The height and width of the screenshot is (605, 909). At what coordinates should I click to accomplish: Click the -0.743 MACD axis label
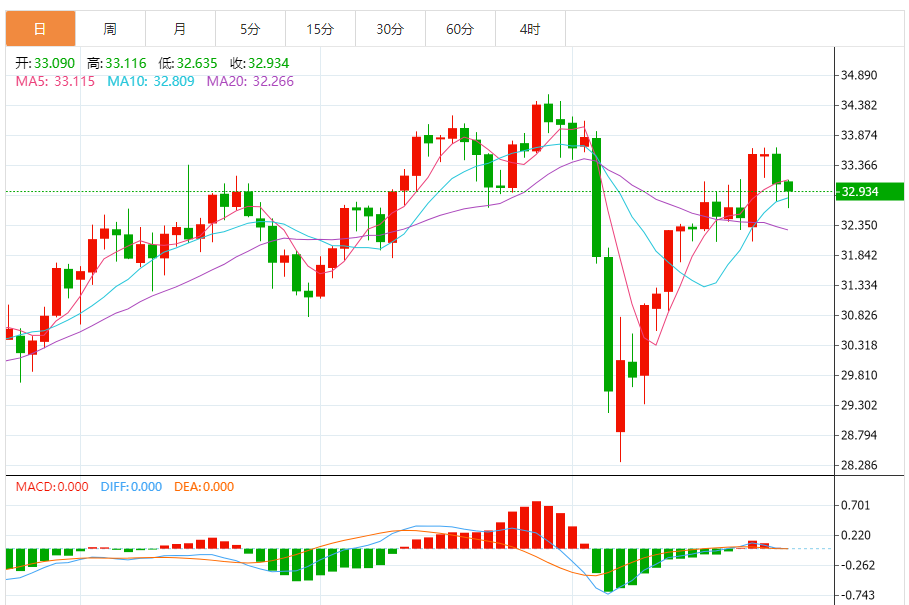[x=857, y=595]
